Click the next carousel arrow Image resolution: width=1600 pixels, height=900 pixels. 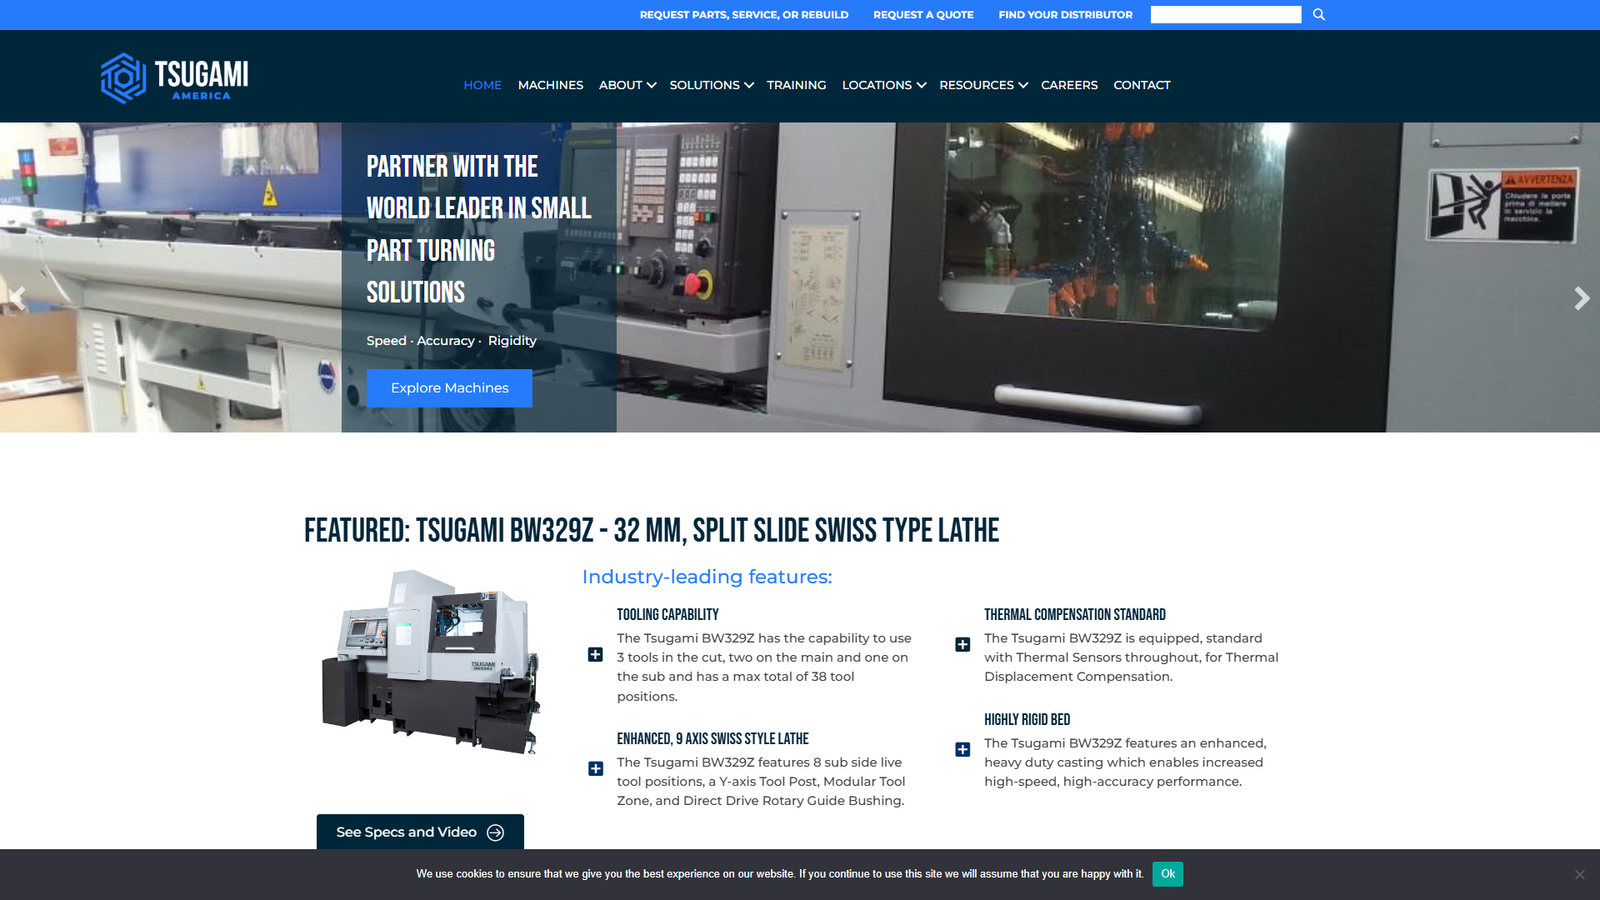click(x=1581, y=298)
